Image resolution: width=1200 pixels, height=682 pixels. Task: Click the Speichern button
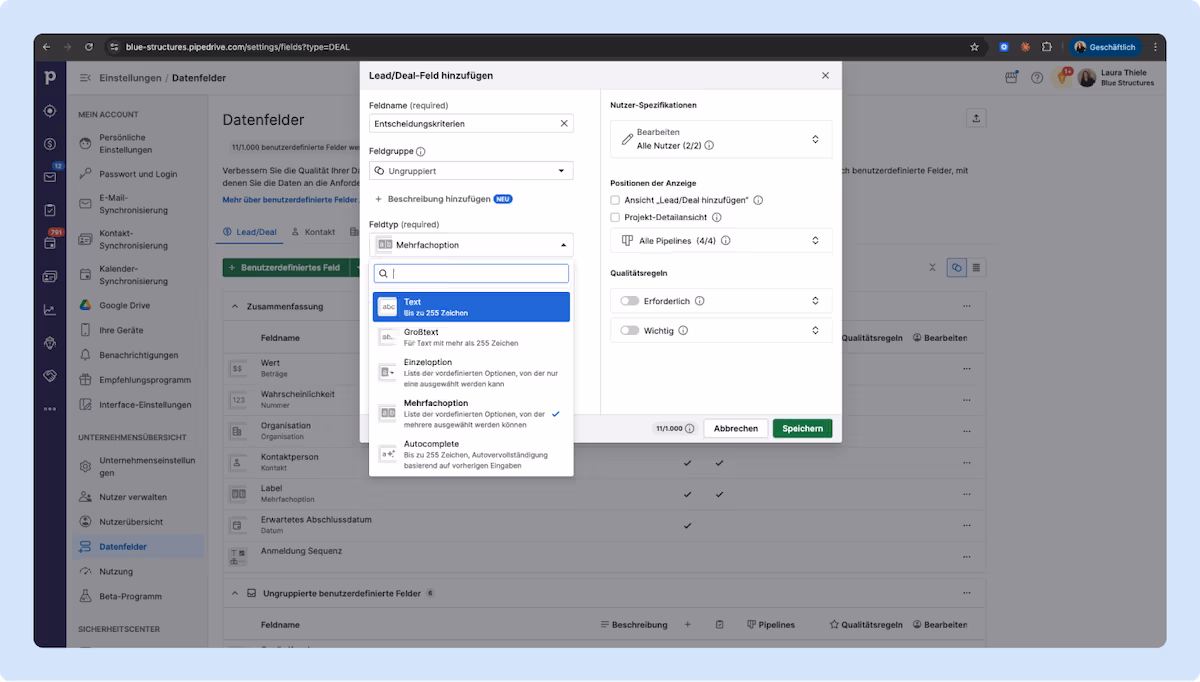click(x=802, y=428)
